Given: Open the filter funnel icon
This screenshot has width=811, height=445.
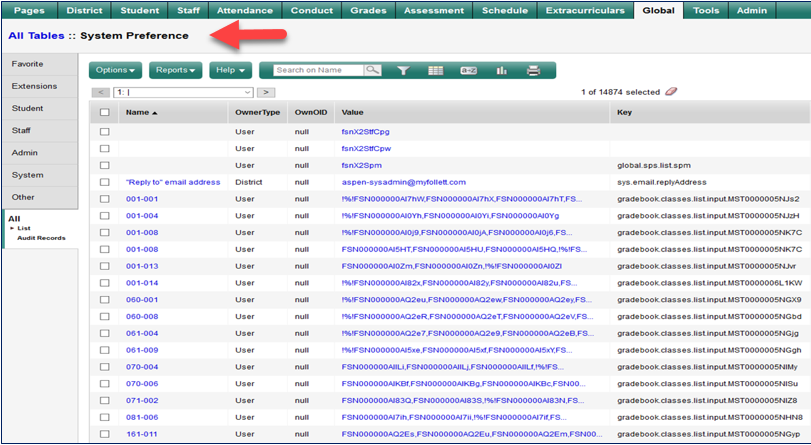Looking at the screenshot, I should [403, 70].
